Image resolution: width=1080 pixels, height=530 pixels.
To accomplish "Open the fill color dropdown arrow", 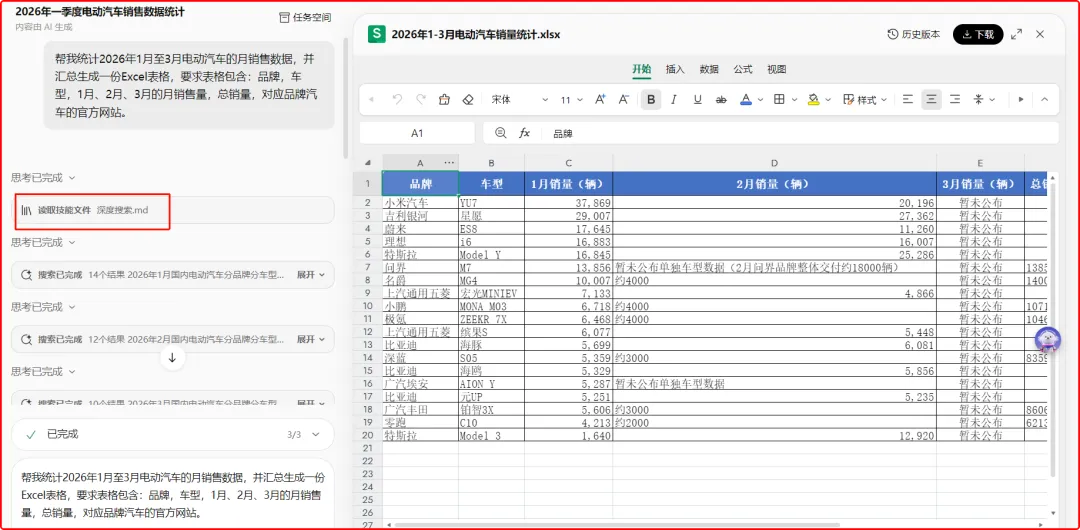I will (x=829, y=100).
